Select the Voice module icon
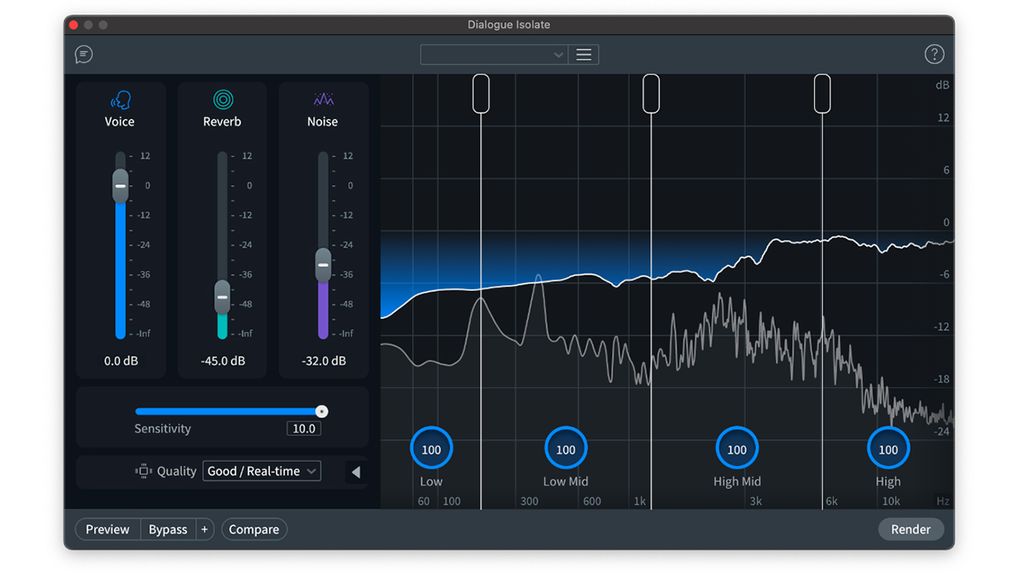 point(119,100)
